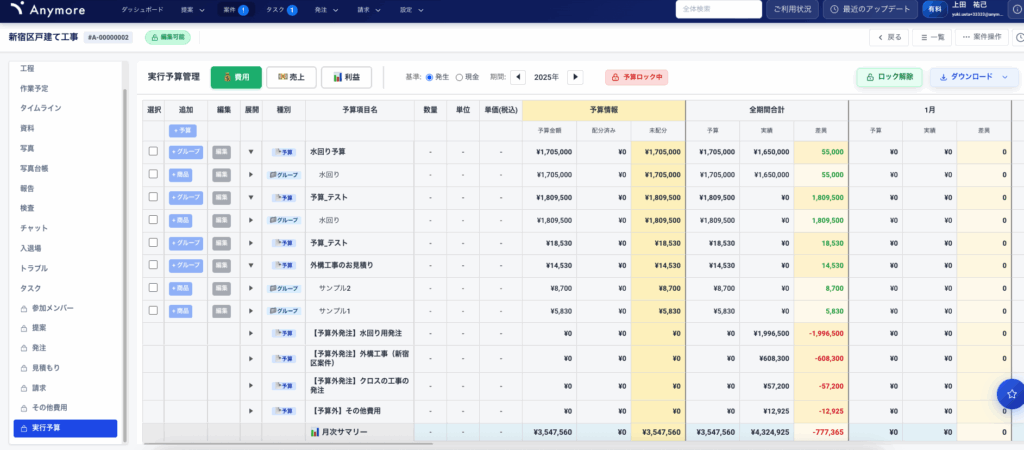Tick the checkbox for 水回り ¥1,705,000 row
This screenshot has height=450, width=1024.
[x=153, y=174]
